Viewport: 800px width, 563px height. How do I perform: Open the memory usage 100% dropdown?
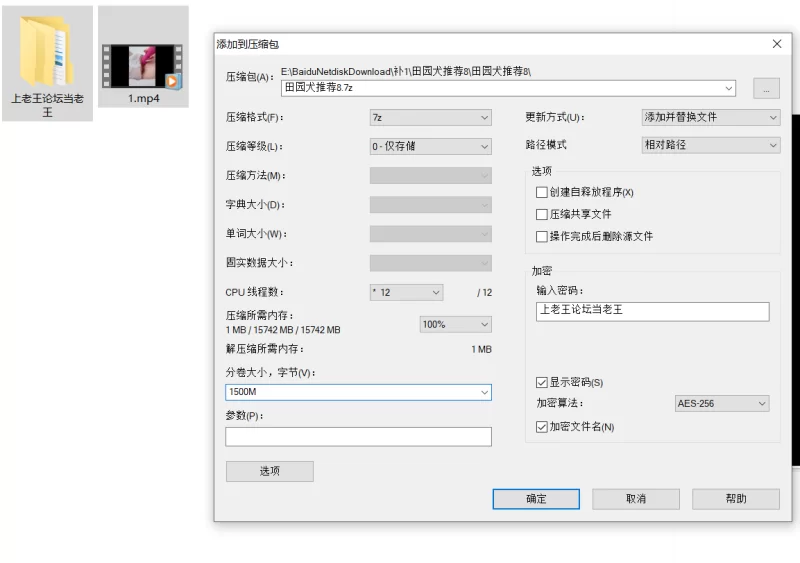click(x=456, y=325)
